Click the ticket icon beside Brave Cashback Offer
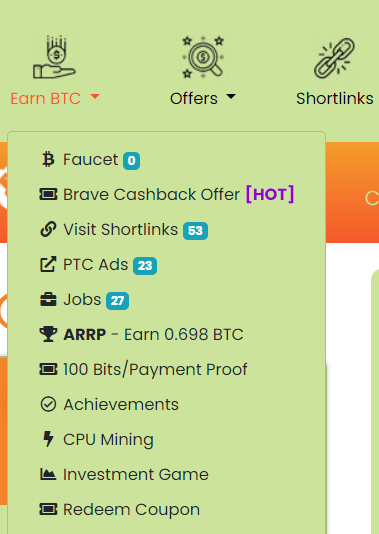 [48, 194]
